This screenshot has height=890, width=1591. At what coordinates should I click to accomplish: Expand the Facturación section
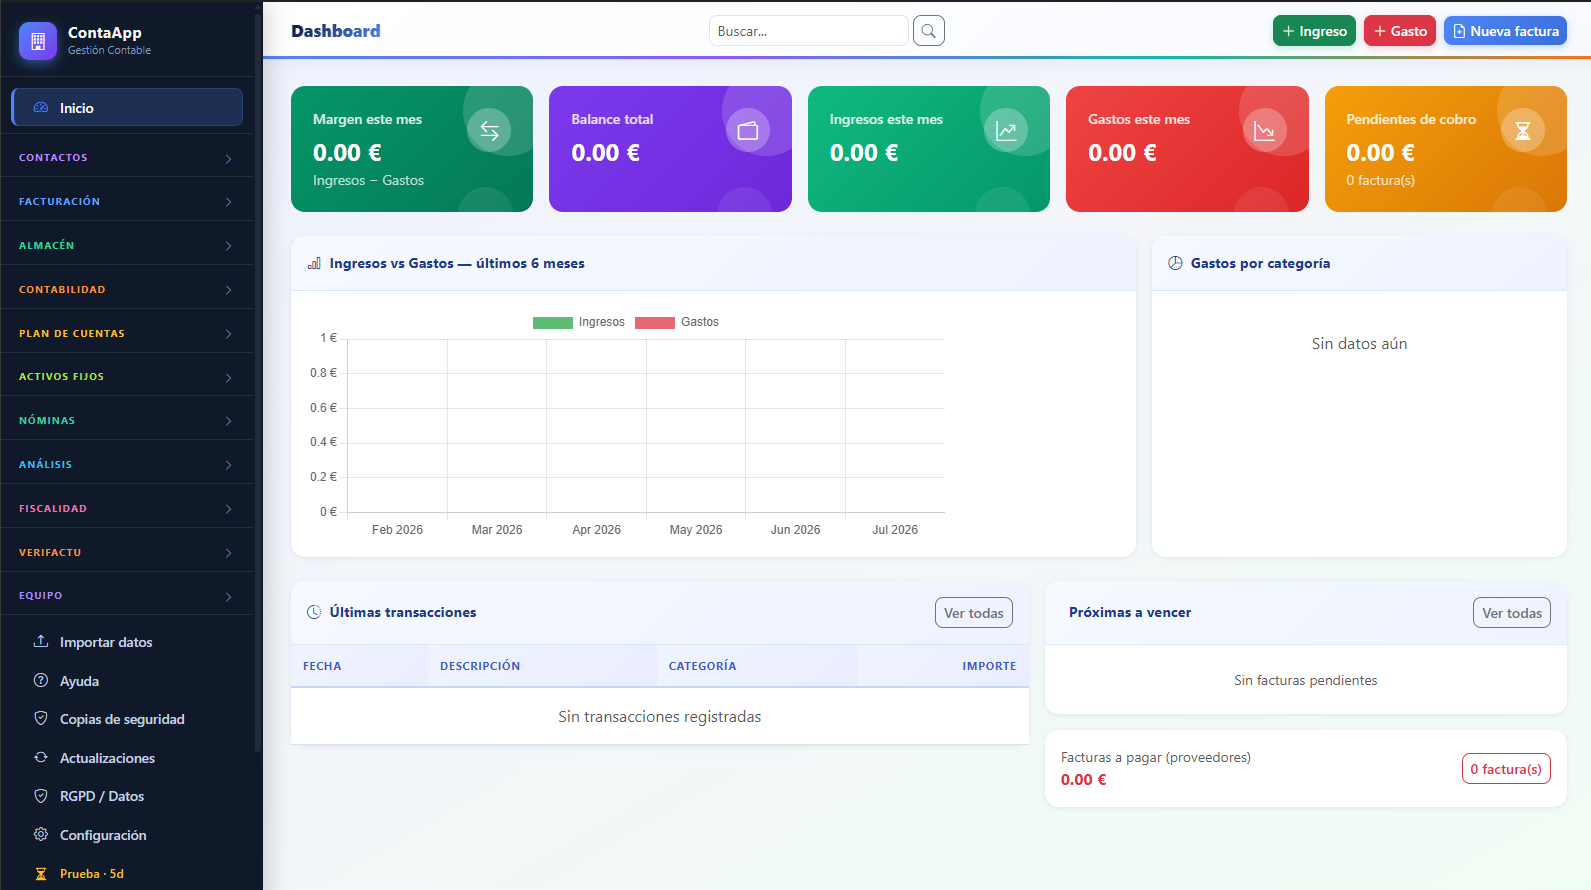point(127,202)
